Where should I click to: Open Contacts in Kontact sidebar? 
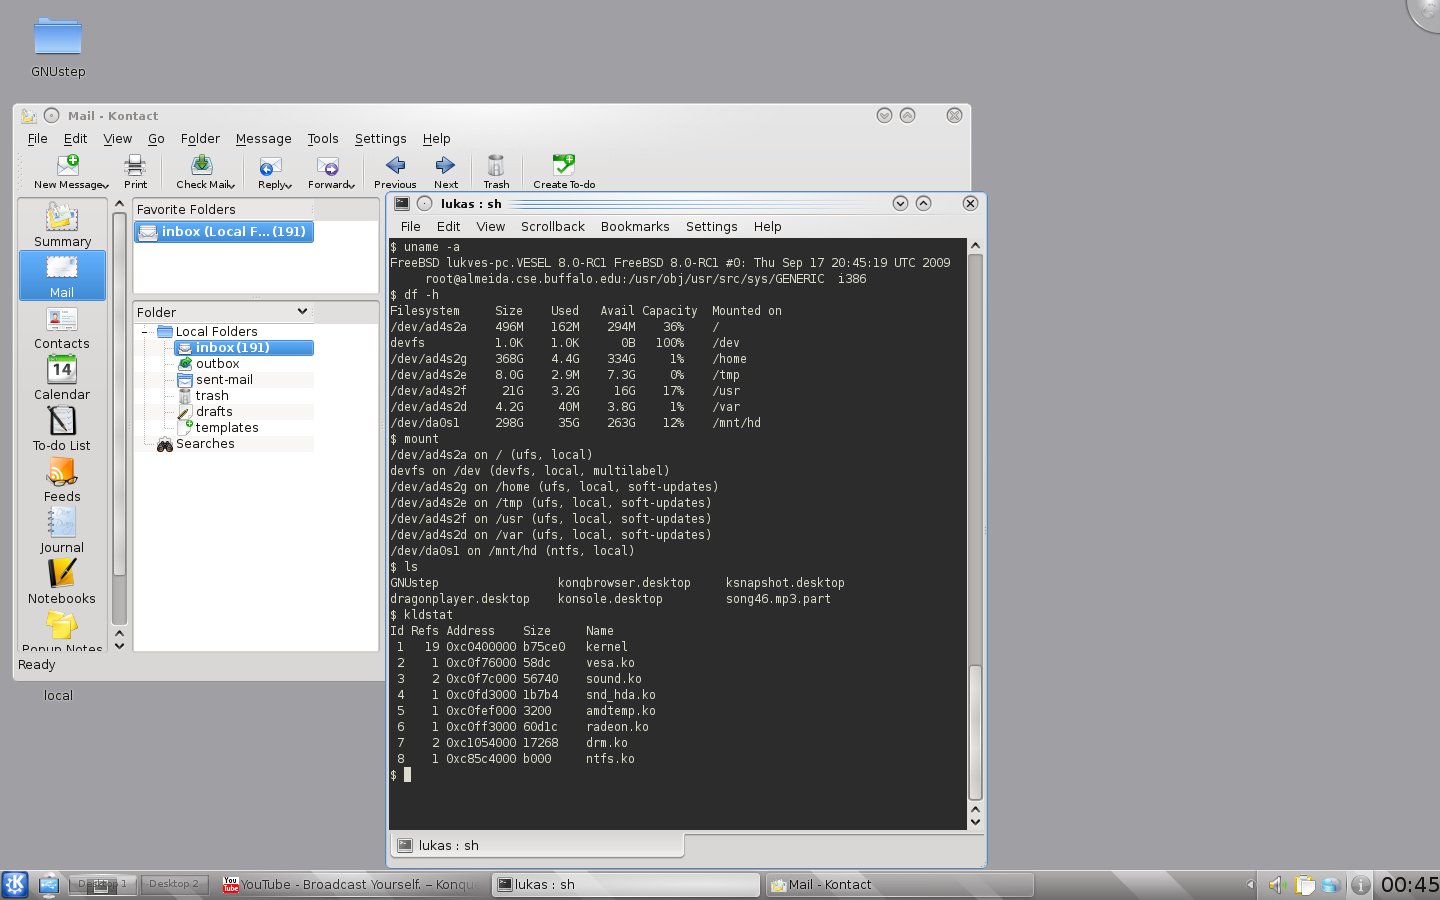click(62, 327)
